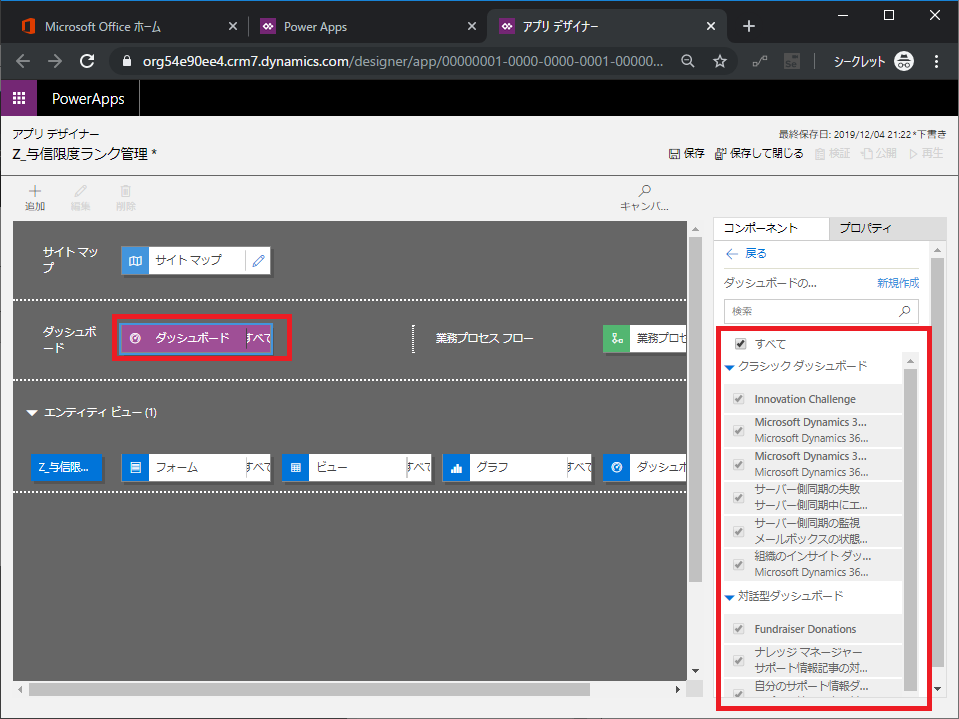Toggle the サーバー側同期の監視 checkbox
Image resolution: width=959 pixels, height=719 pixels.
[x=739, y=531]
